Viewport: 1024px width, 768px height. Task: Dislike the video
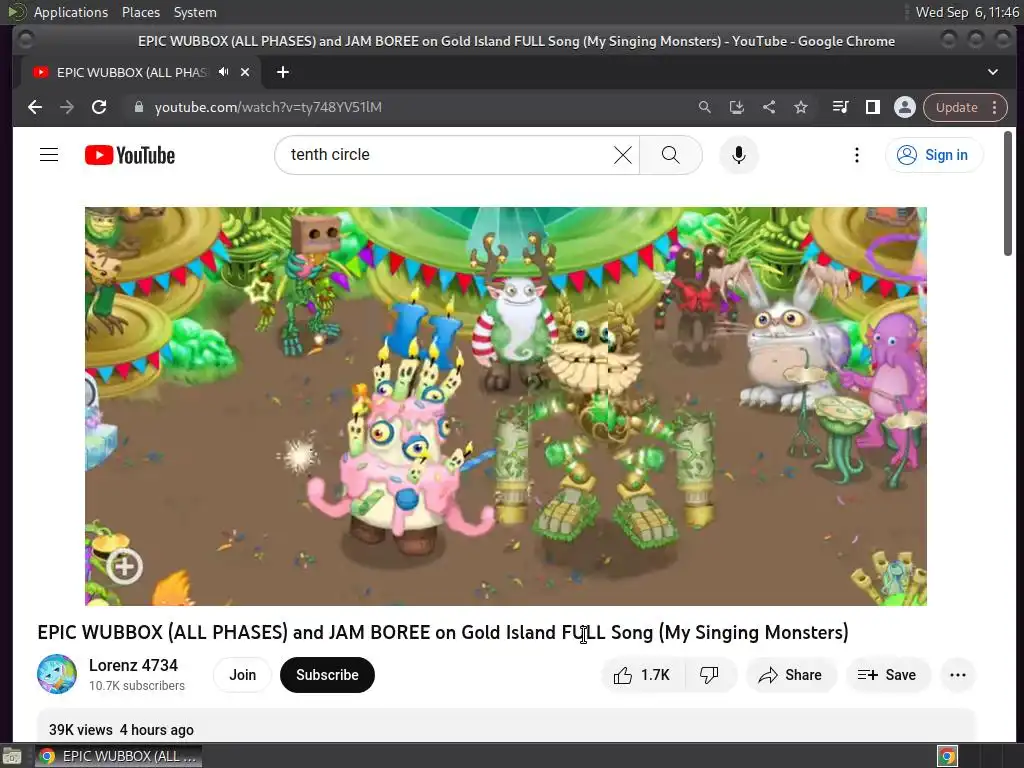pyautogui.click(x=710, y=675)
